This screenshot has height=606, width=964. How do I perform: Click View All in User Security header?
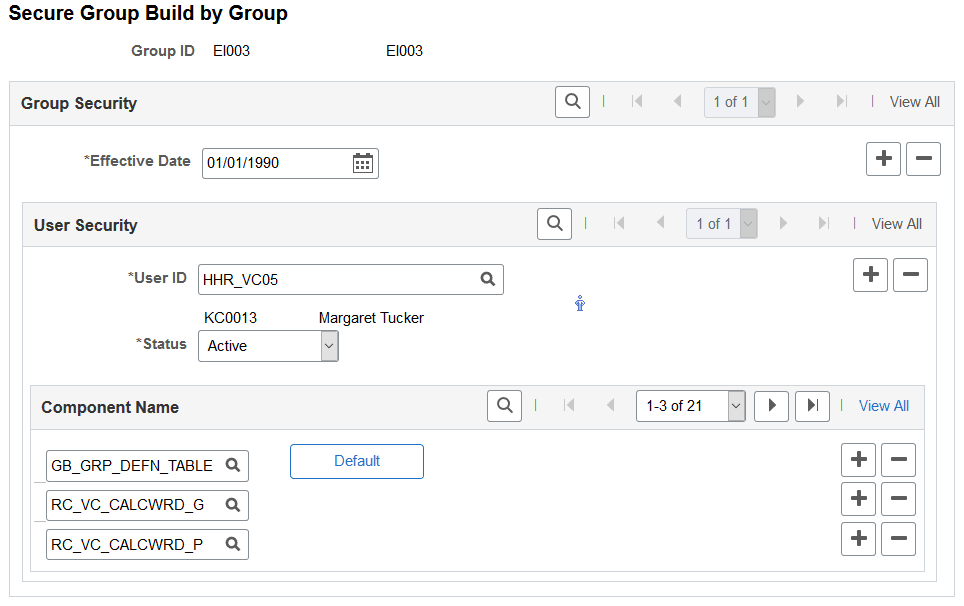896,223
